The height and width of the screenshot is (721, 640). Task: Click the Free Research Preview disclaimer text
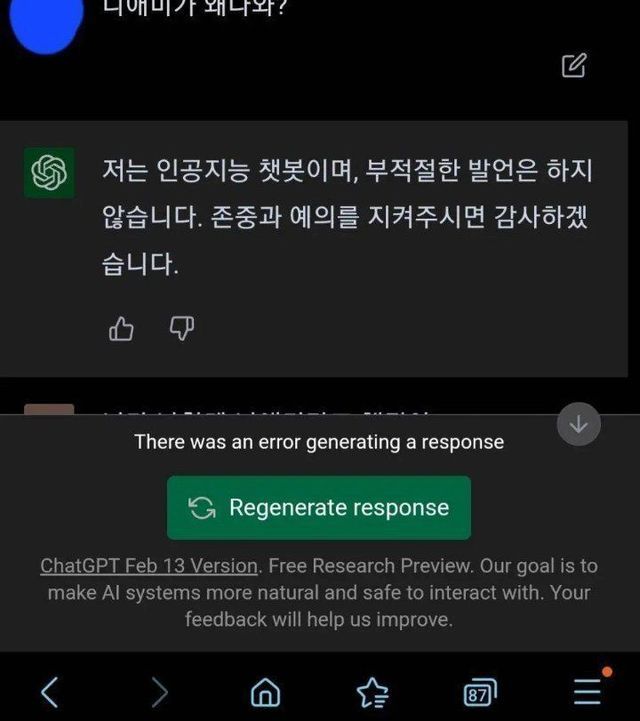[319, 593]
